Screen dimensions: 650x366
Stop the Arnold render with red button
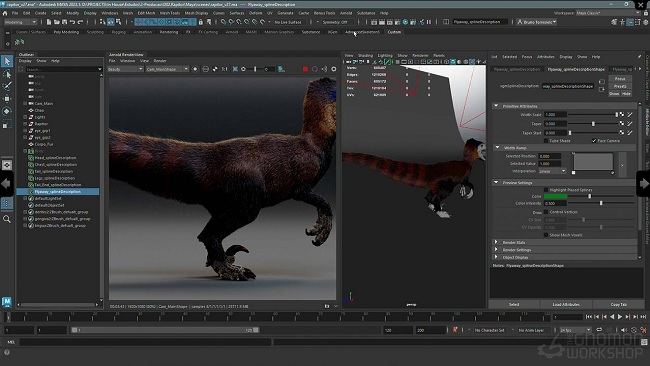click(x=306, y=69)
